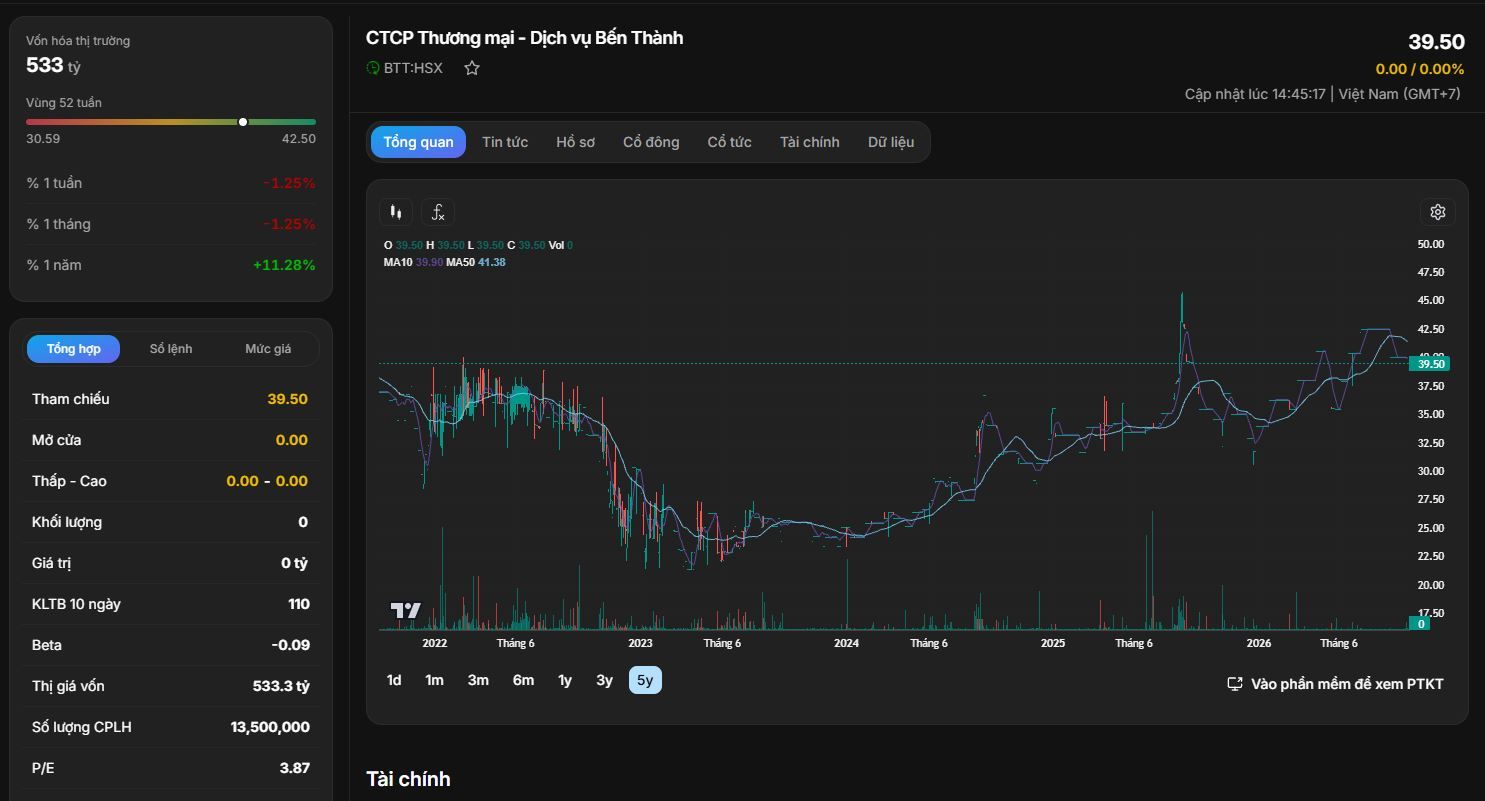Set chart range to 1d
The width and height of the screenshot is (1485, 801).
click(394, 680)
